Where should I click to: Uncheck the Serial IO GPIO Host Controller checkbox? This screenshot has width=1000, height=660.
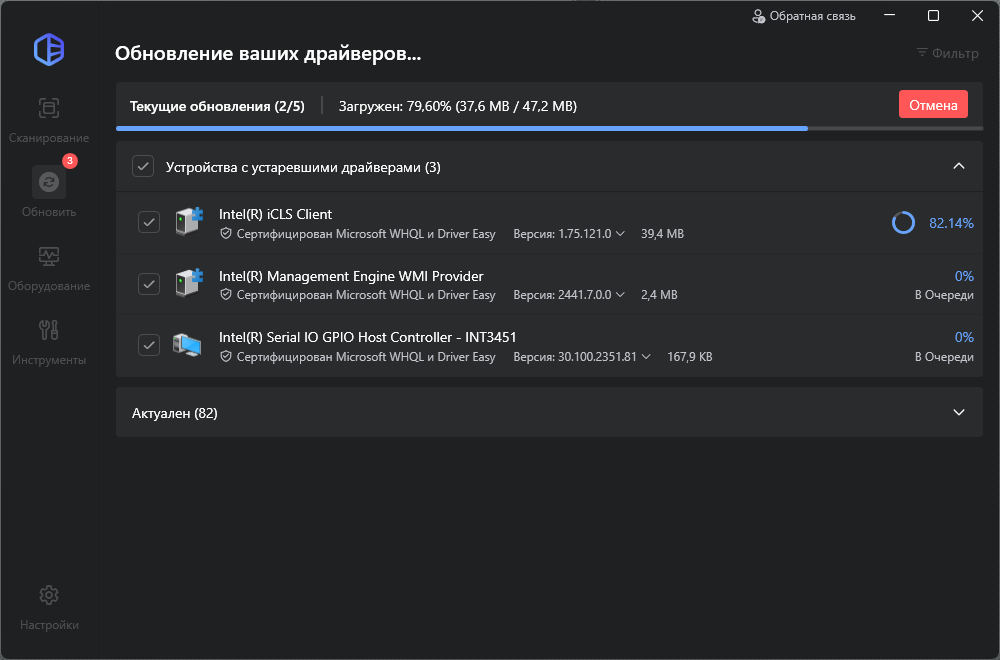149,345
